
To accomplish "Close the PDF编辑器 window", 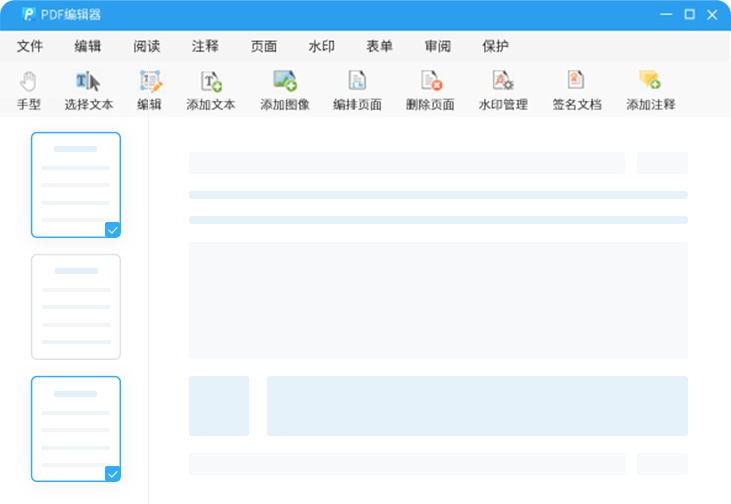I will (712, 15).
